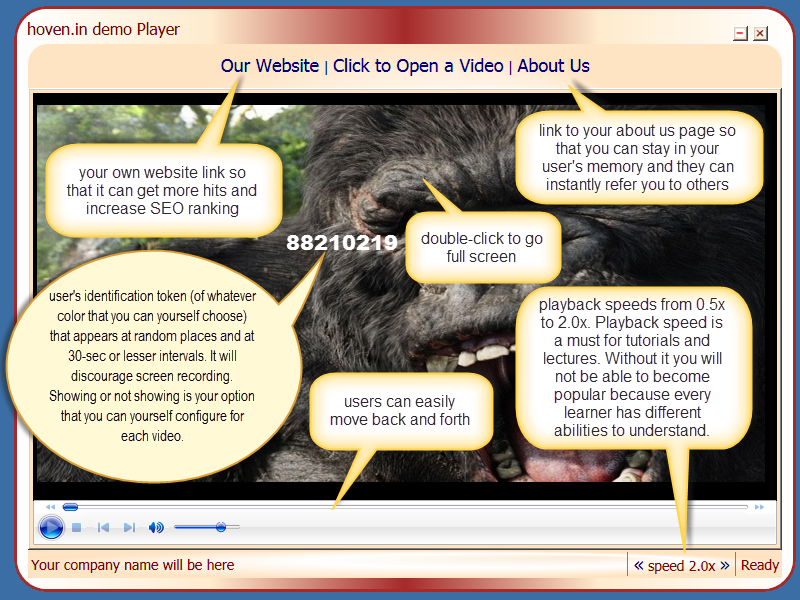
Task: Select 'About Us' in the top navigation
Action: [553, 65]
